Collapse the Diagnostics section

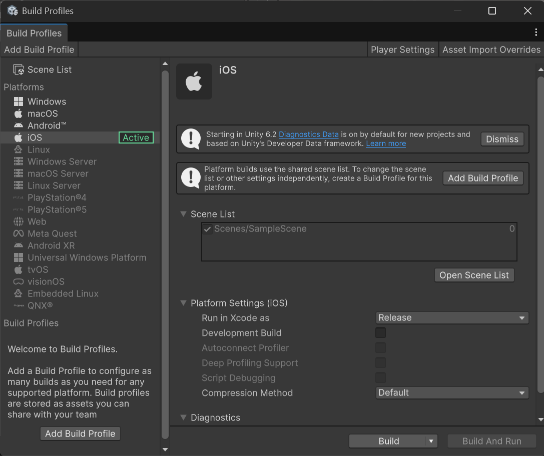coord(184,417)
